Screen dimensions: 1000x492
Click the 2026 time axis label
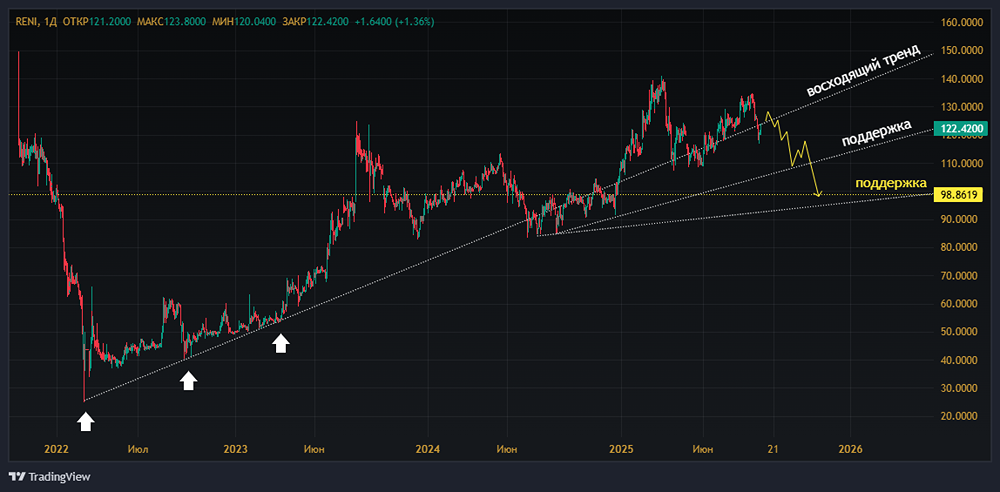pos(851,449)
